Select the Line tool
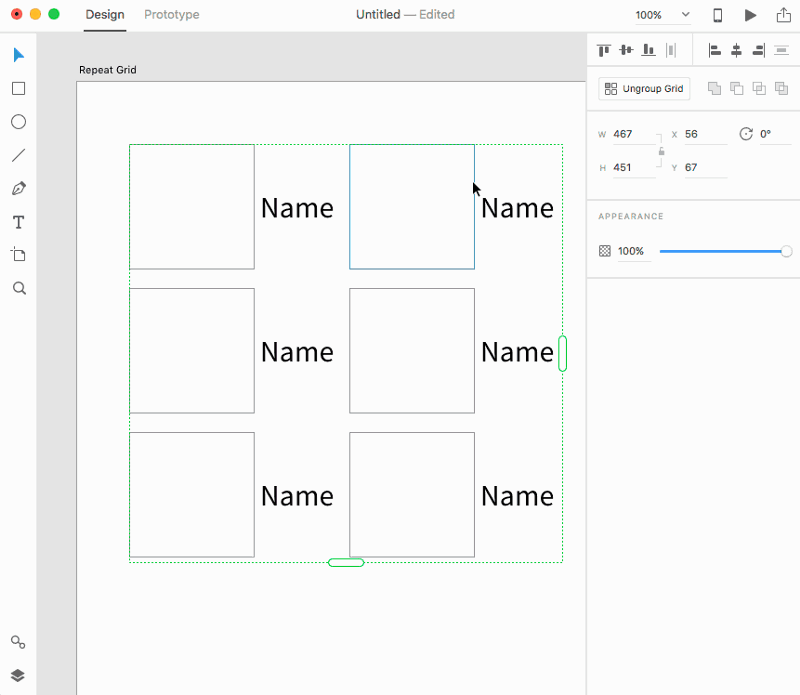800x695 pixels. pos(18,155)
